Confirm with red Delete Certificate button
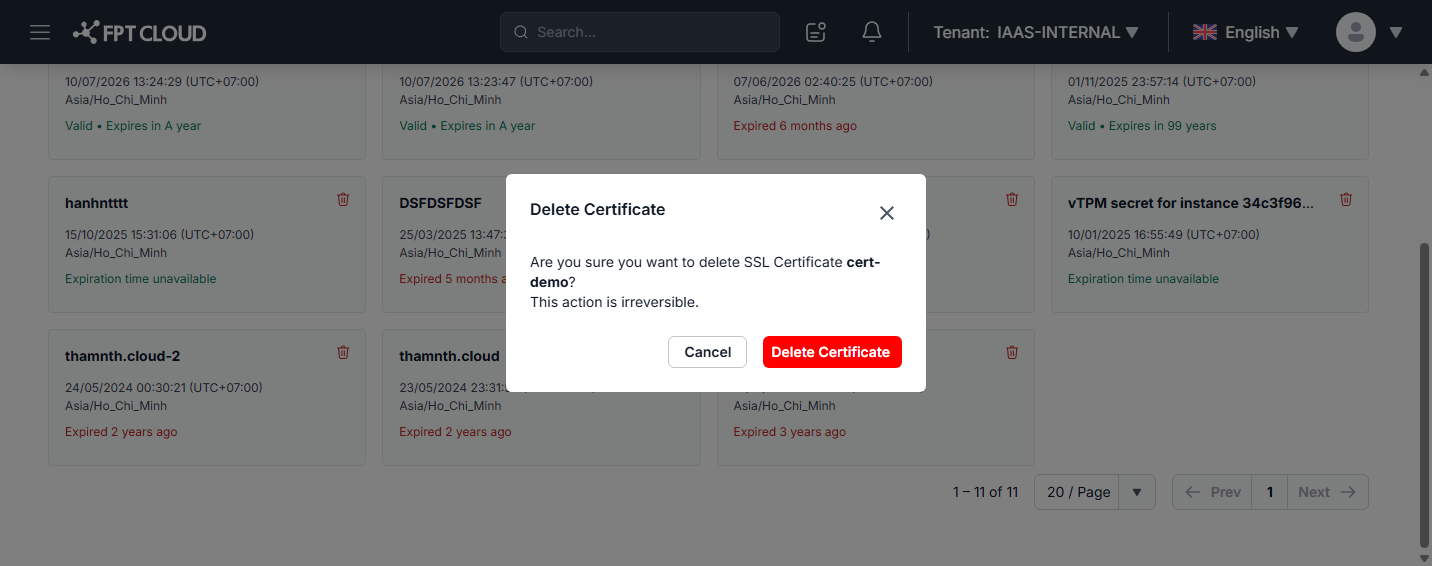 click(x=832, y=352)
